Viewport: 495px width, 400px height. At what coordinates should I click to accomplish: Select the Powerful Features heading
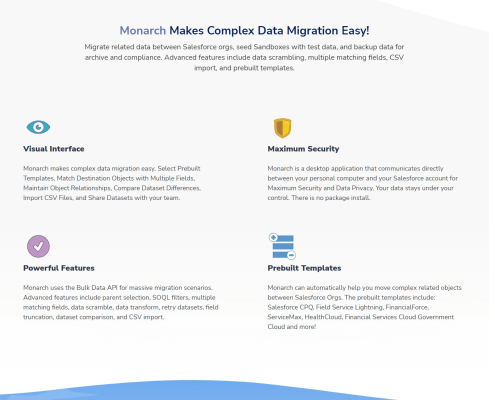coord(59,268)
